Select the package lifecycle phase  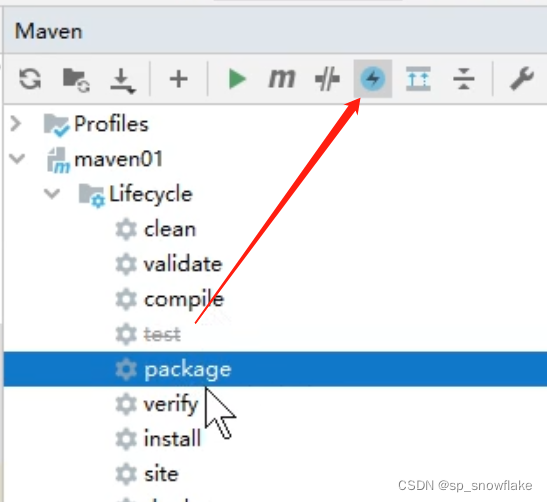click(x=275, y=369)
